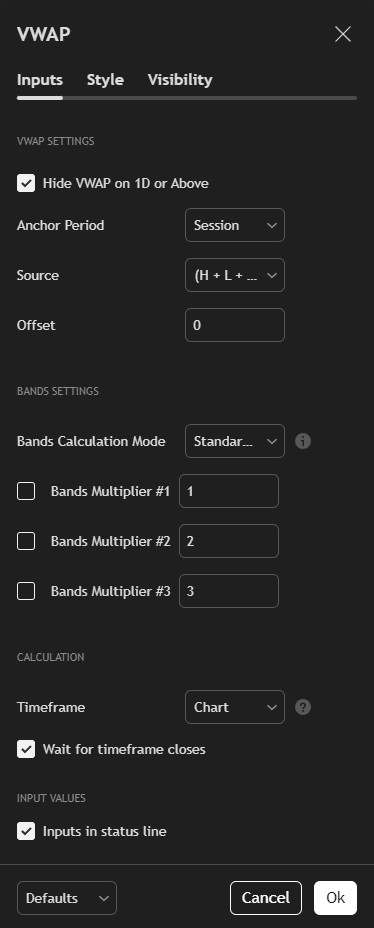This screenshot has height=928, width=374.
Task: Click the Offset input field
Action: (235, 325)
